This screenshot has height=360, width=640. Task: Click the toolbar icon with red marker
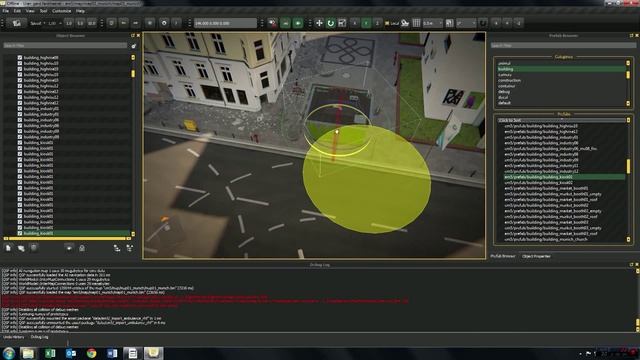(x=272, y=23)
